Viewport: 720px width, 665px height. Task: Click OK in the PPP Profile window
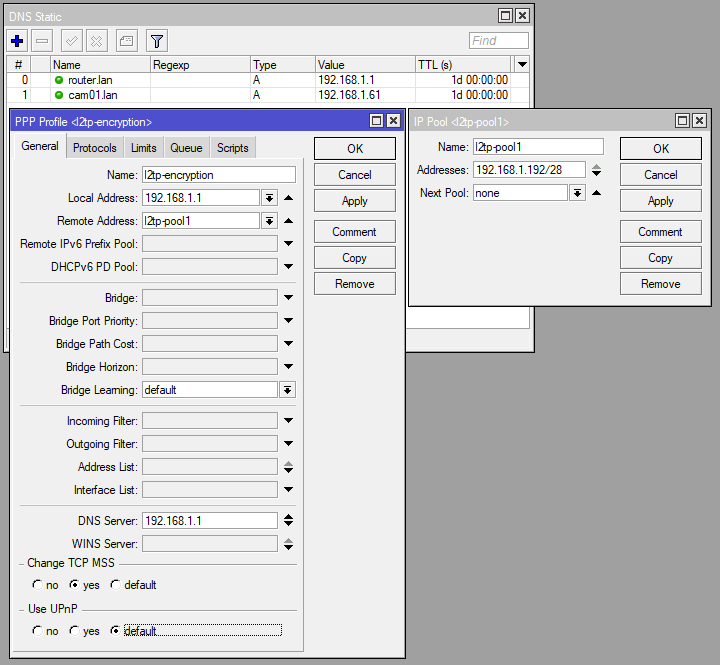point(355,149)
